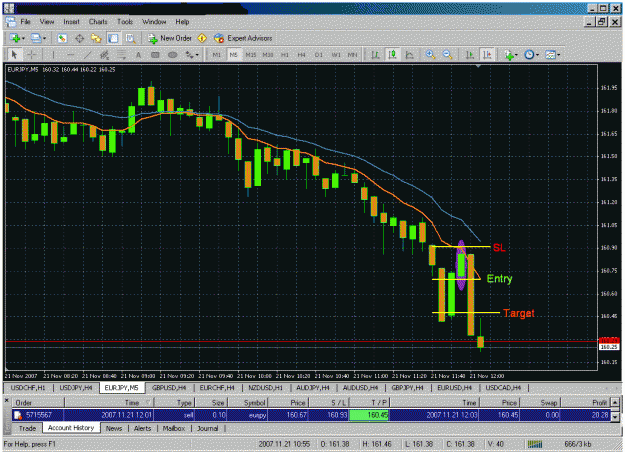This screenshot has width=625, height=452.
Task: Click the New Chart icon
Action: coord(15,38)
